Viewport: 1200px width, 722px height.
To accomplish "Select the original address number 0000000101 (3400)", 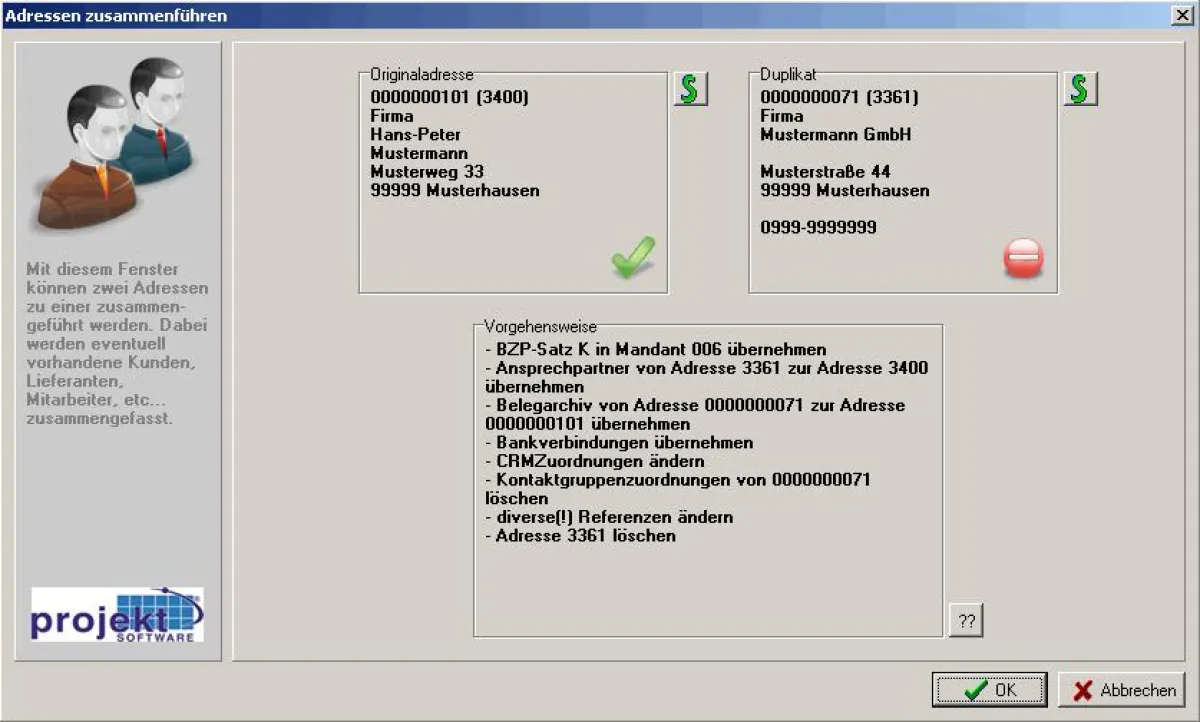I will (449, 97).
